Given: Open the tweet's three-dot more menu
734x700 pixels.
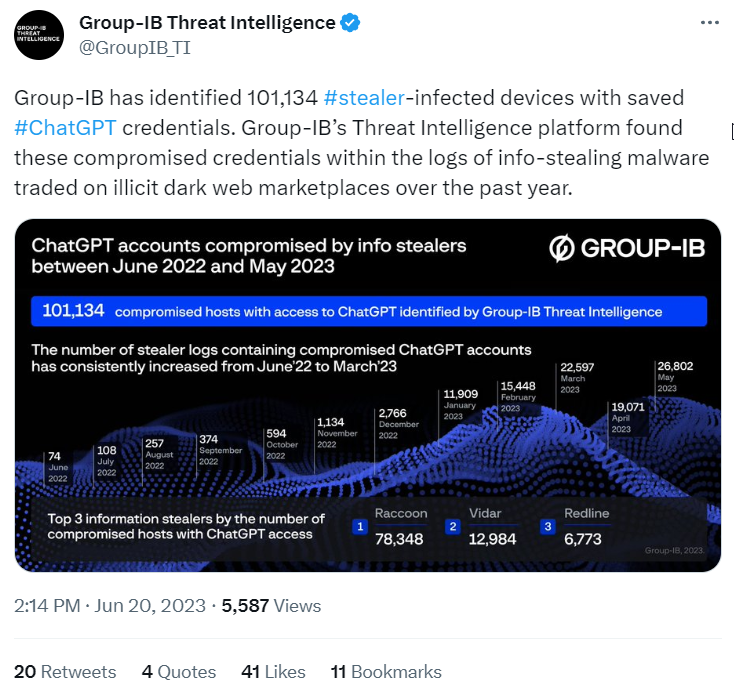Looking at the screenshot, I should [x=710, y=22].
